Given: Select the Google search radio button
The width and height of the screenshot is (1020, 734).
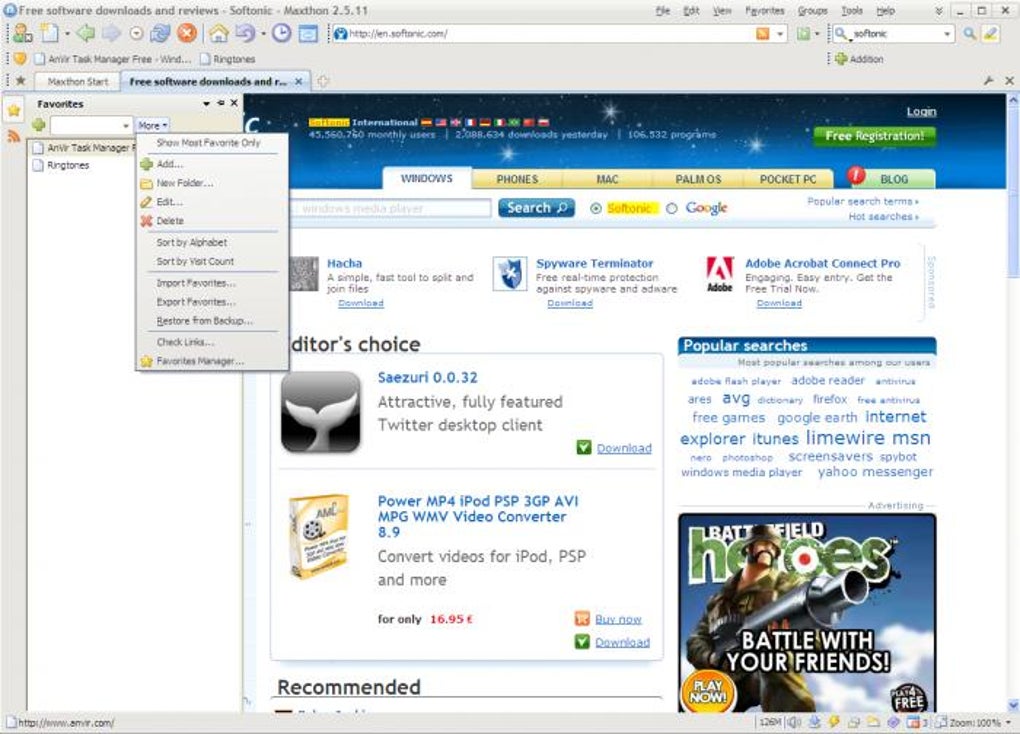Looking at the screenshot, I should [x=672, y=208].
